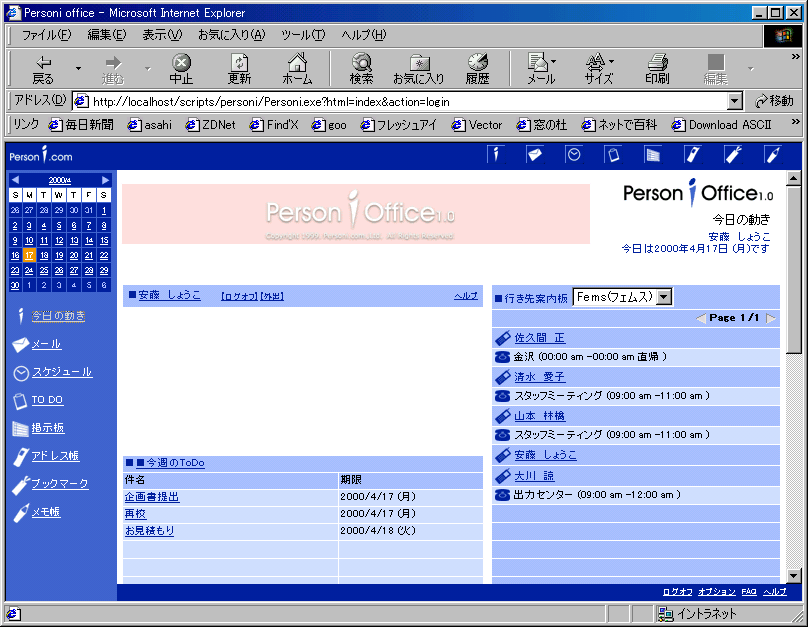Click the FAQ link in footer
This screenshot has width=808, height=627.
[749, 591]
